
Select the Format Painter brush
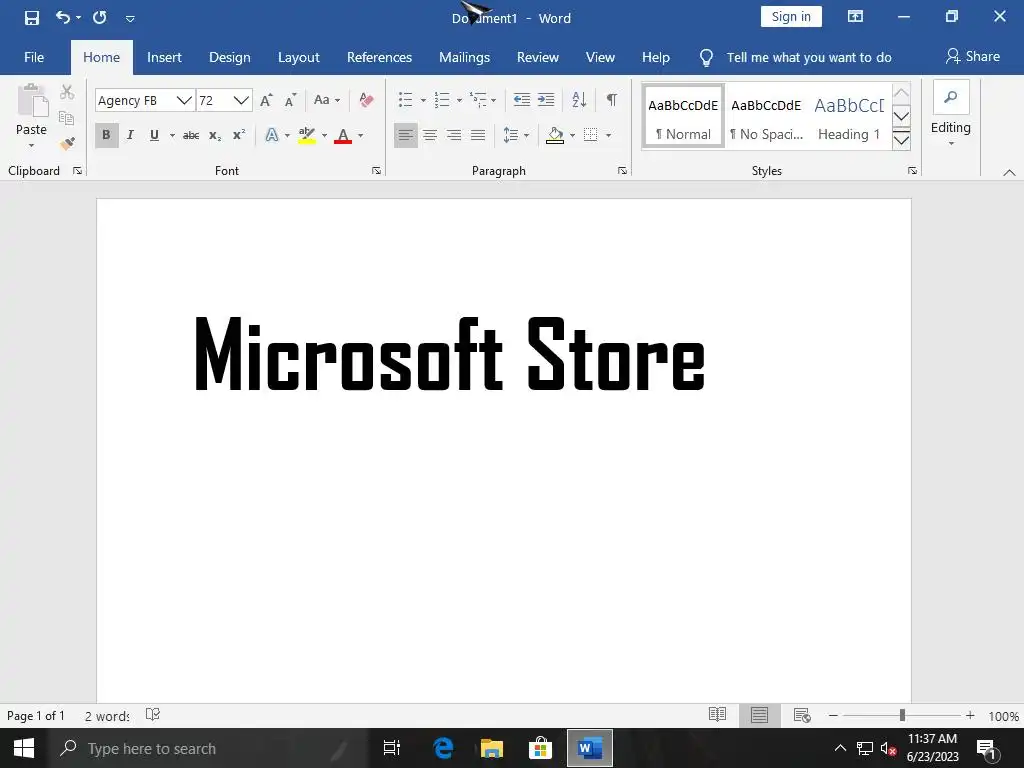click(67, 143)
